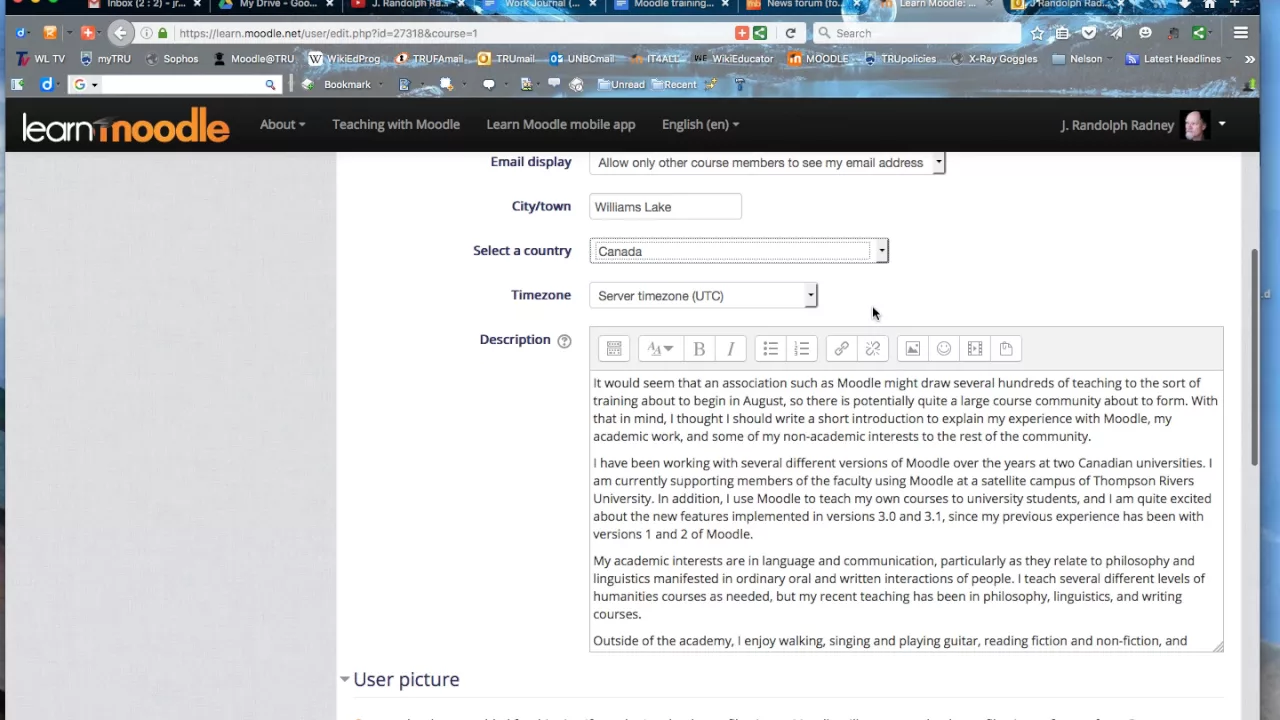Click the browser URL address bar

[x=455, y=33]
